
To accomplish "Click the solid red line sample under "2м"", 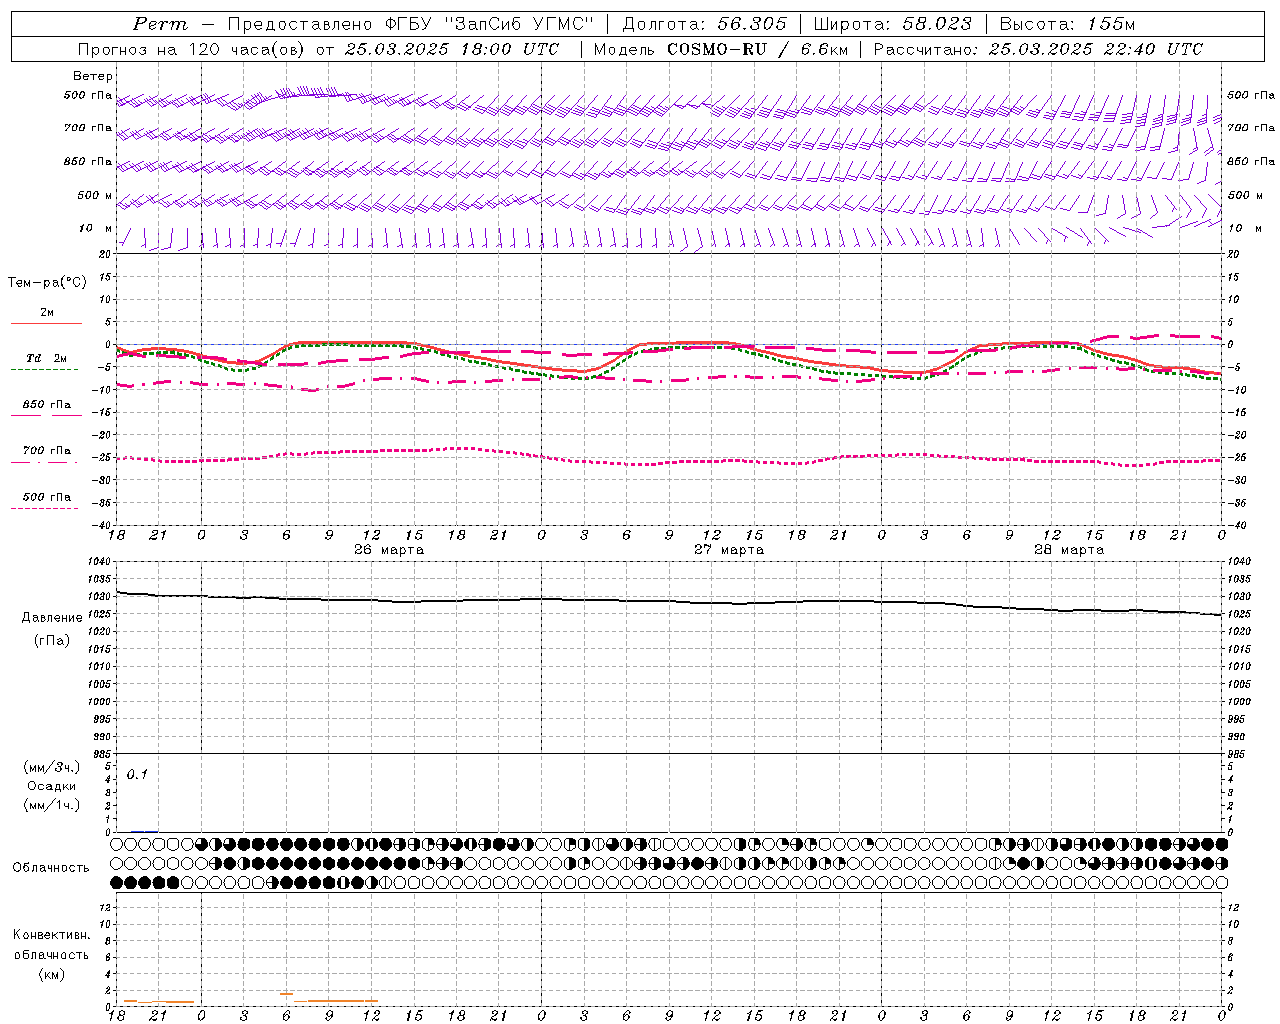I will point(46,323).
